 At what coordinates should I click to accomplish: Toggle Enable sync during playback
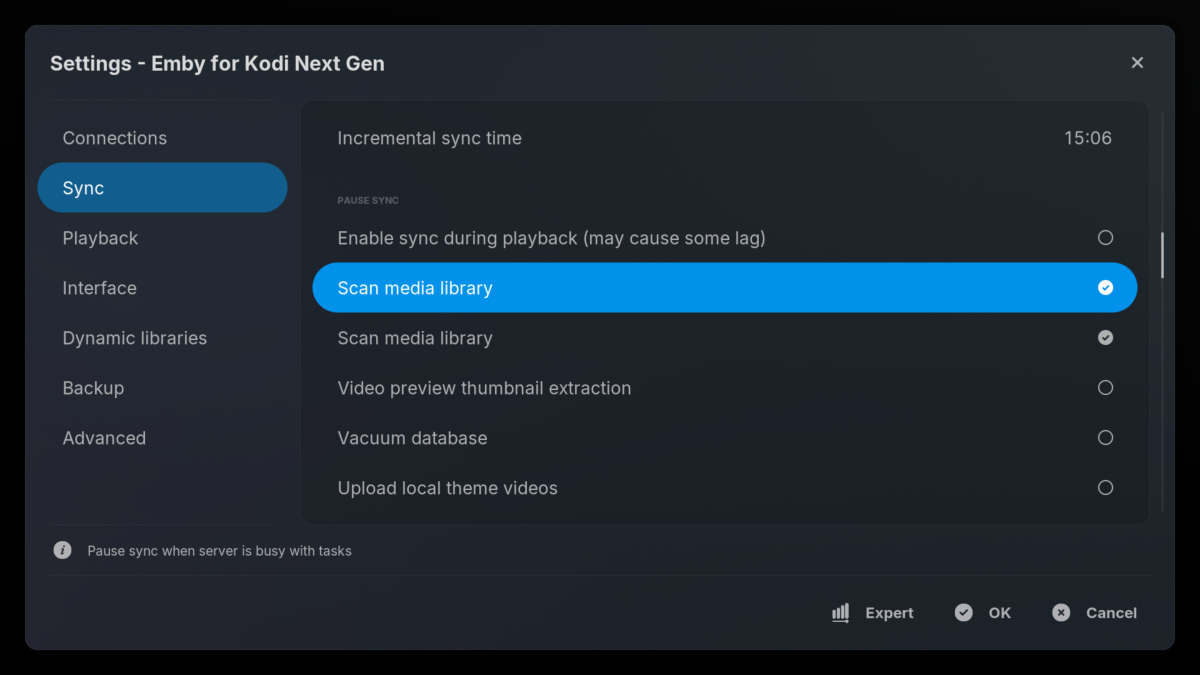pos(1105,238)
